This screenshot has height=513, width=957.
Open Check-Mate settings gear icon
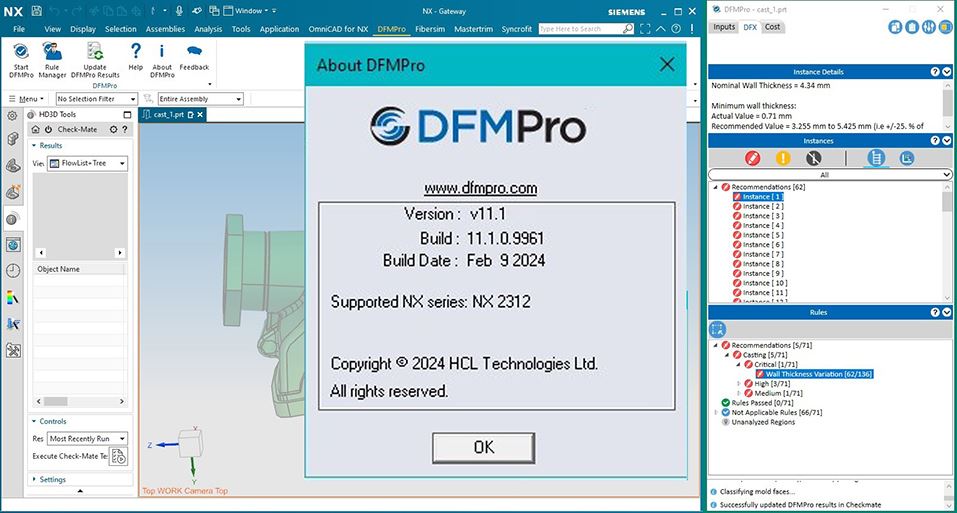click(113, 129)
